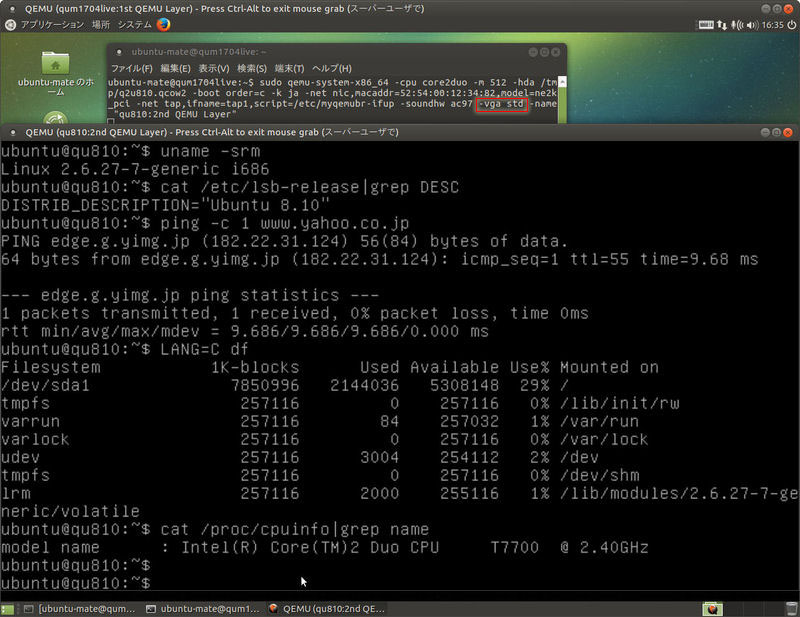Open the terminal's ファイル(F) menu

(132, 68)
